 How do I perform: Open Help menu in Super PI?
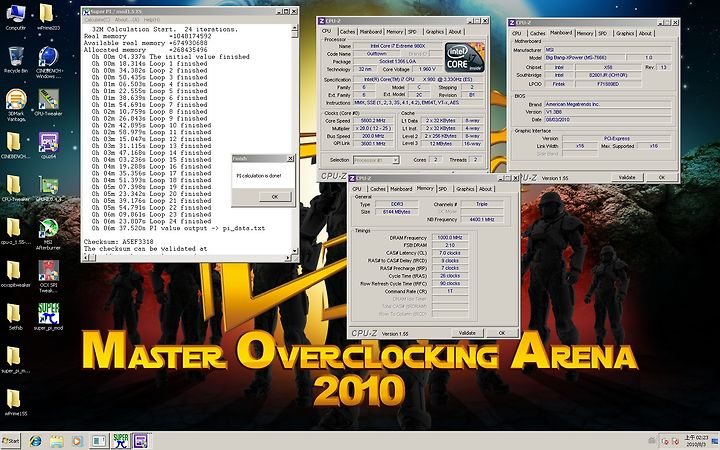click(152, 20)
